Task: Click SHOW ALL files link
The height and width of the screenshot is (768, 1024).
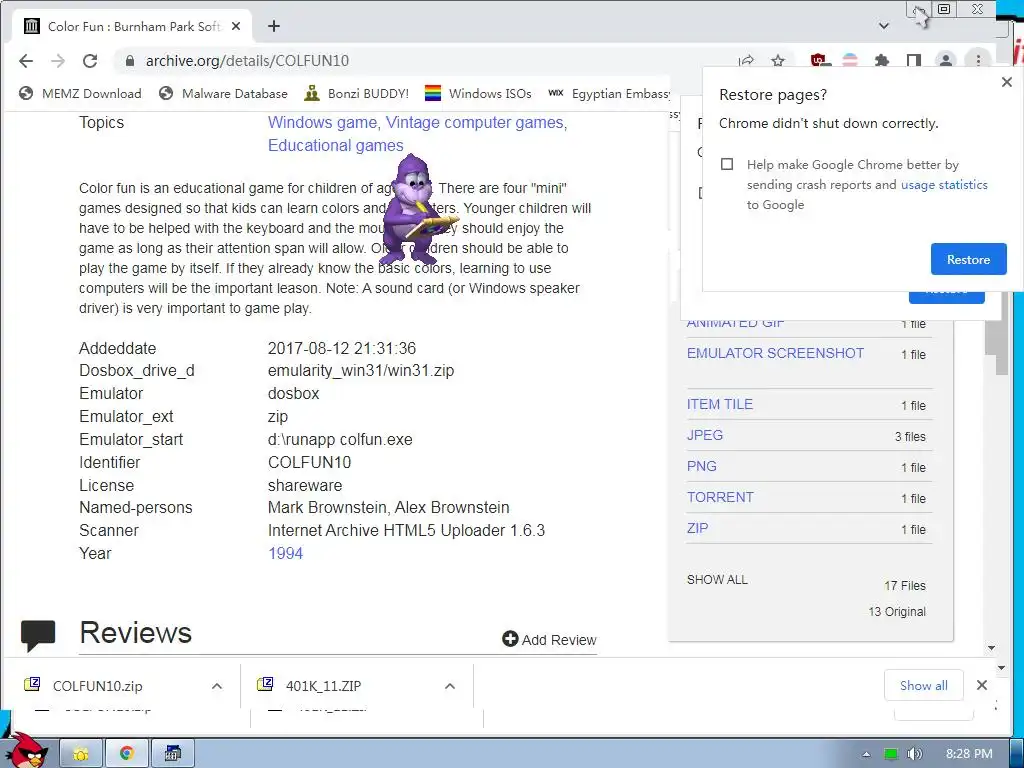Action: 717,580
